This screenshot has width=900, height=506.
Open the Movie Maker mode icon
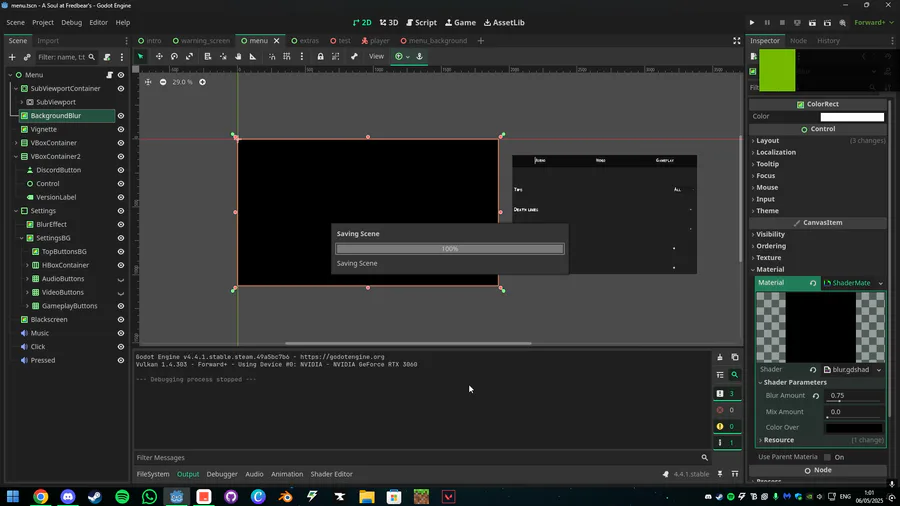(x=843, y=22)
